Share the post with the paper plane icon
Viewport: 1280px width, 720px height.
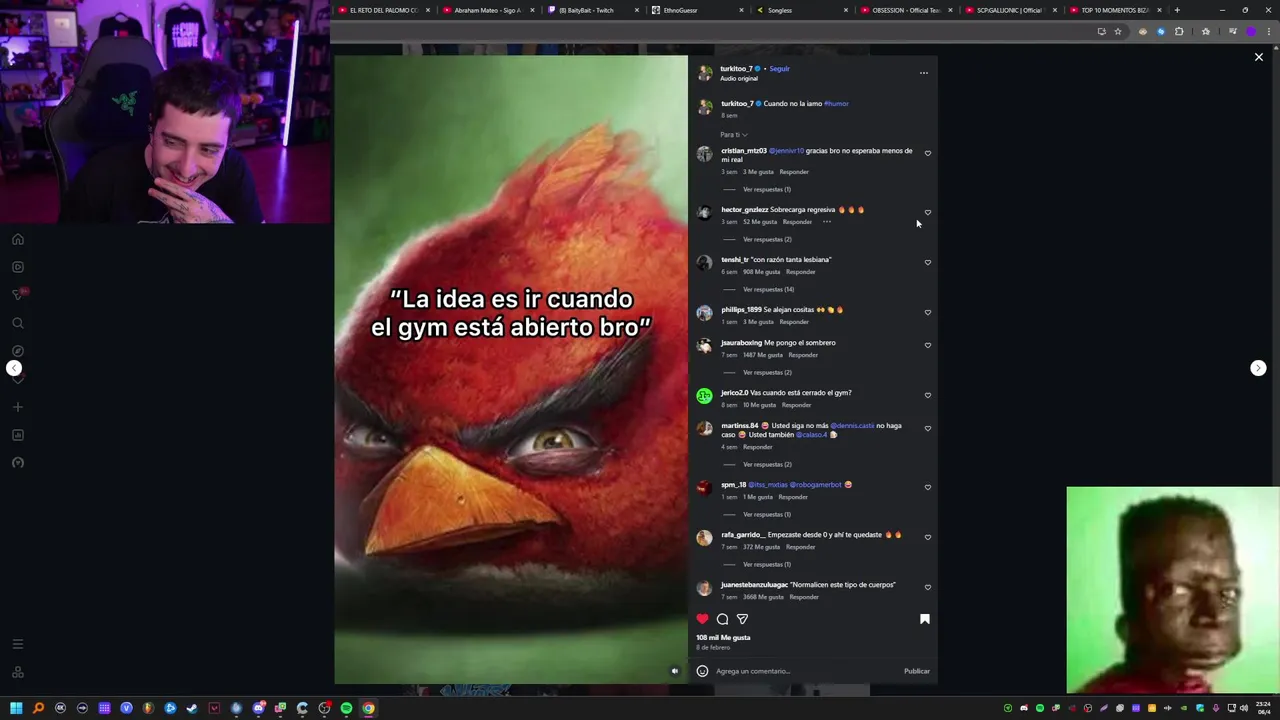tap(742, 619)
